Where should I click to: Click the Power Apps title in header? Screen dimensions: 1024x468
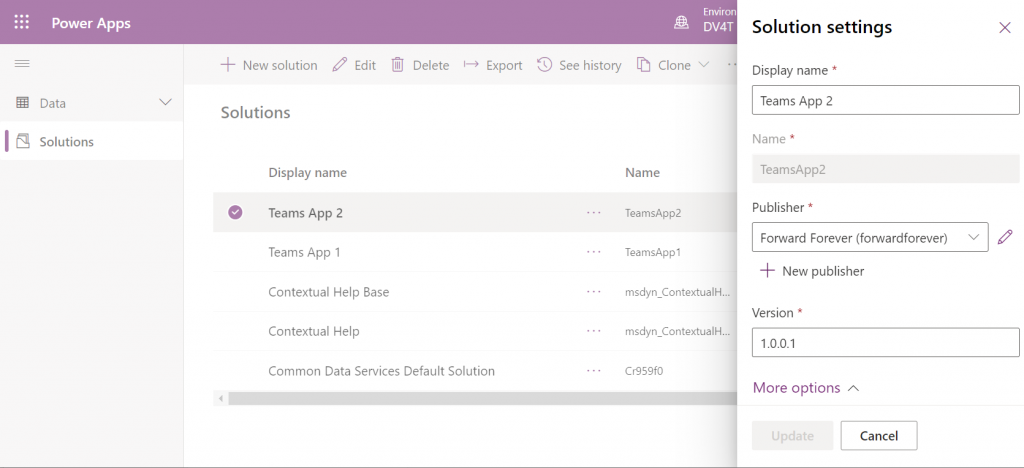[91, 23]
